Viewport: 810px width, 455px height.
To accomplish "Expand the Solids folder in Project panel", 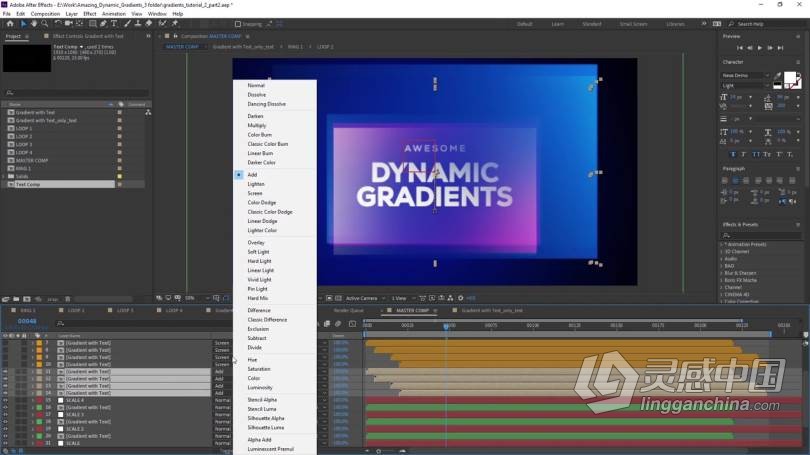I will (x=5, y=177).
